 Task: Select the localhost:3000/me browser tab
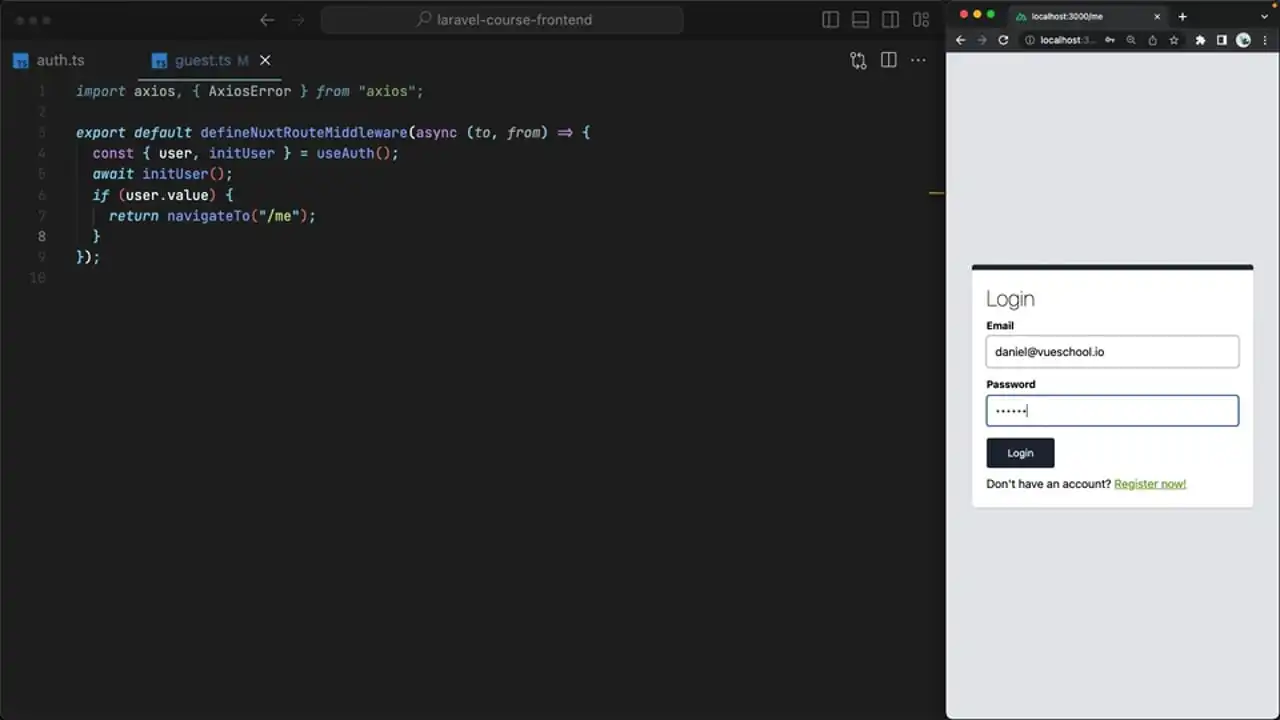pyautogui.click(x=1088, y=16)
